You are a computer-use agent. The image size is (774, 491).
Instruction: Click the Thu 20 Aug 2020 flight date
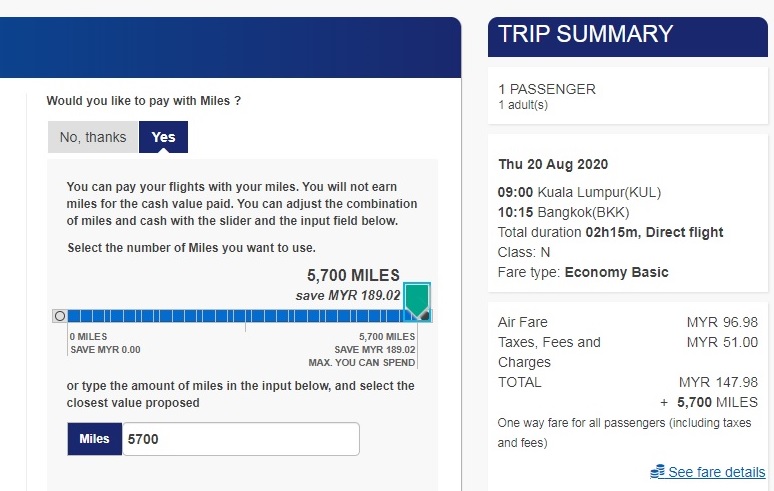click(553, 164)
